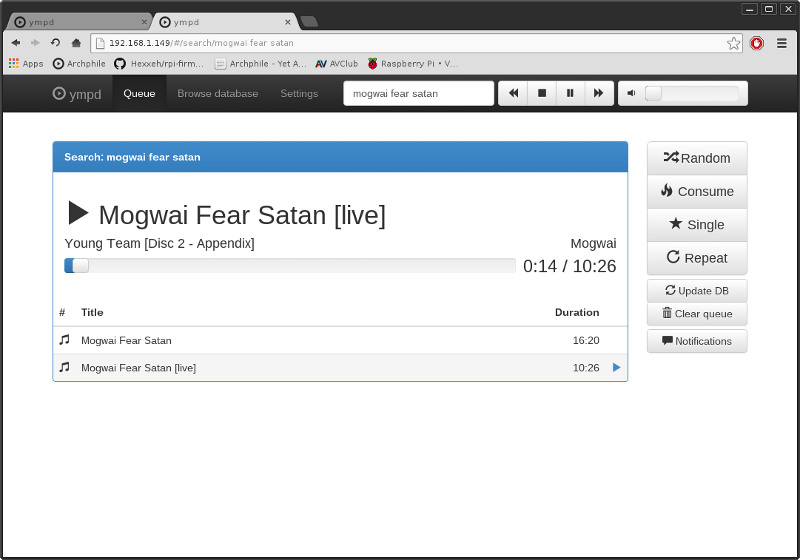Toggle Repeat mode
This screenshot has width=800, height=560.
click(697, 258)
